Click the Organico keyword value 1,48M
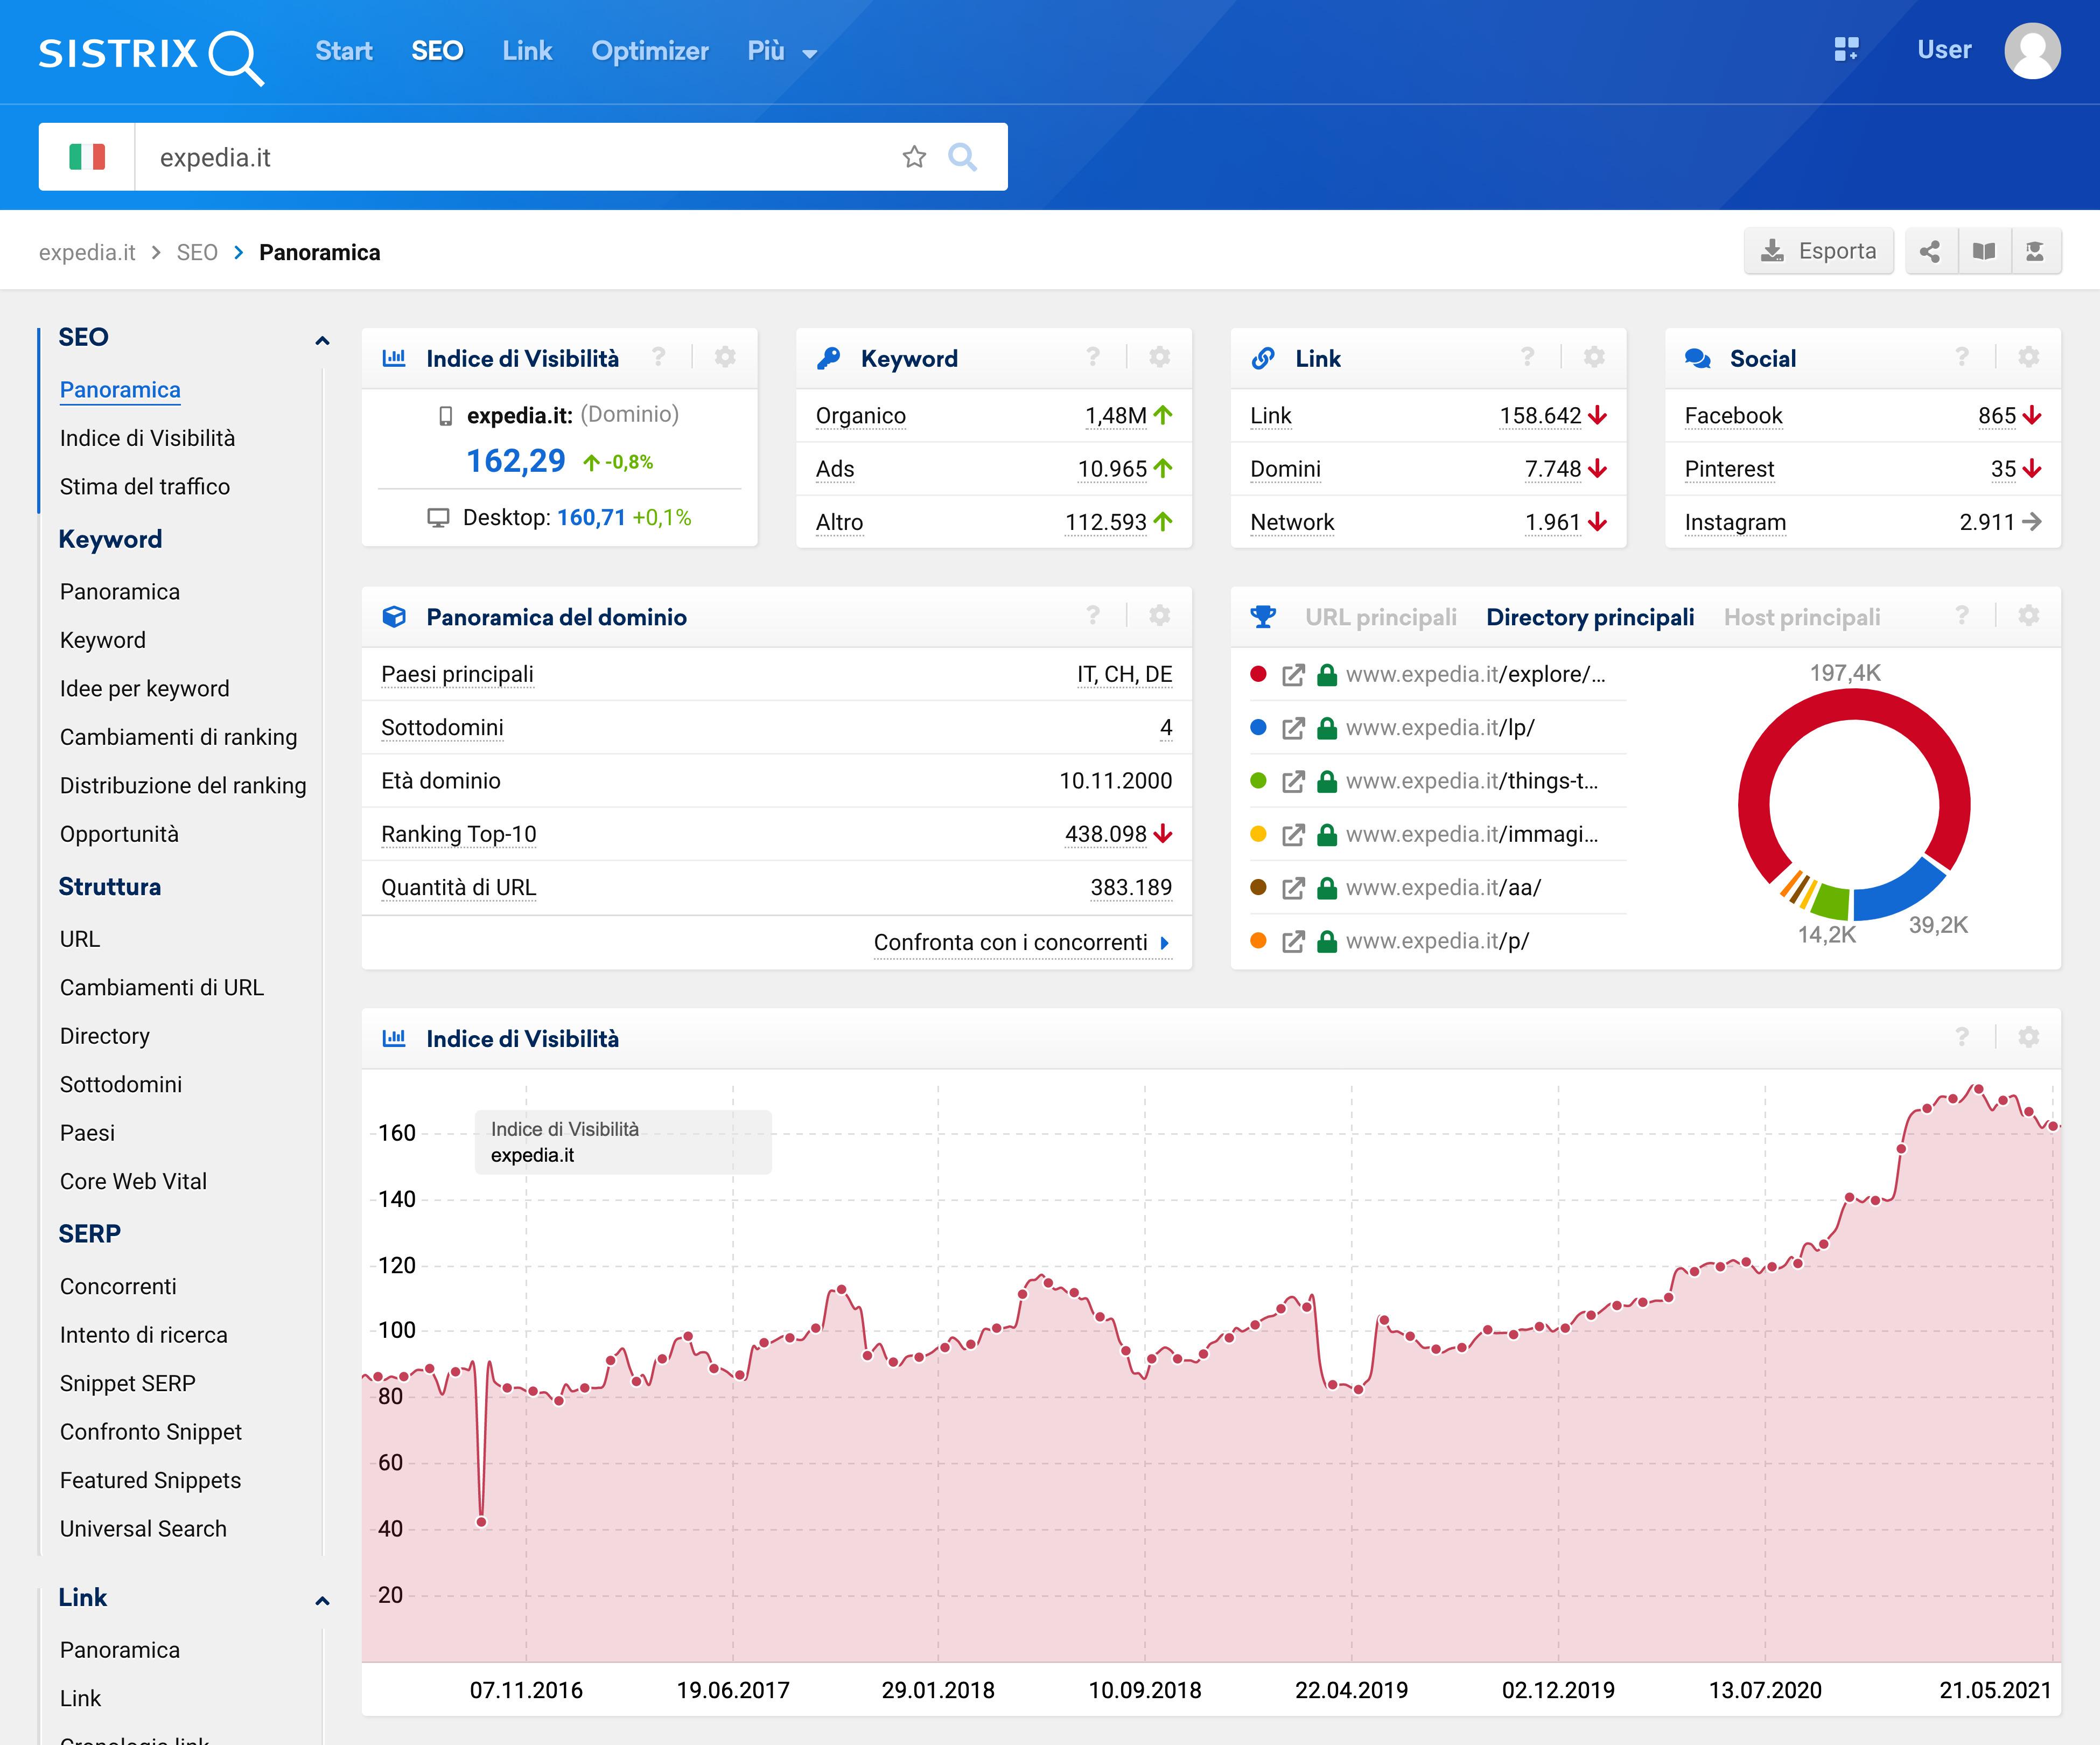Viewport: 2100px width, 1745px height. 1116,415
